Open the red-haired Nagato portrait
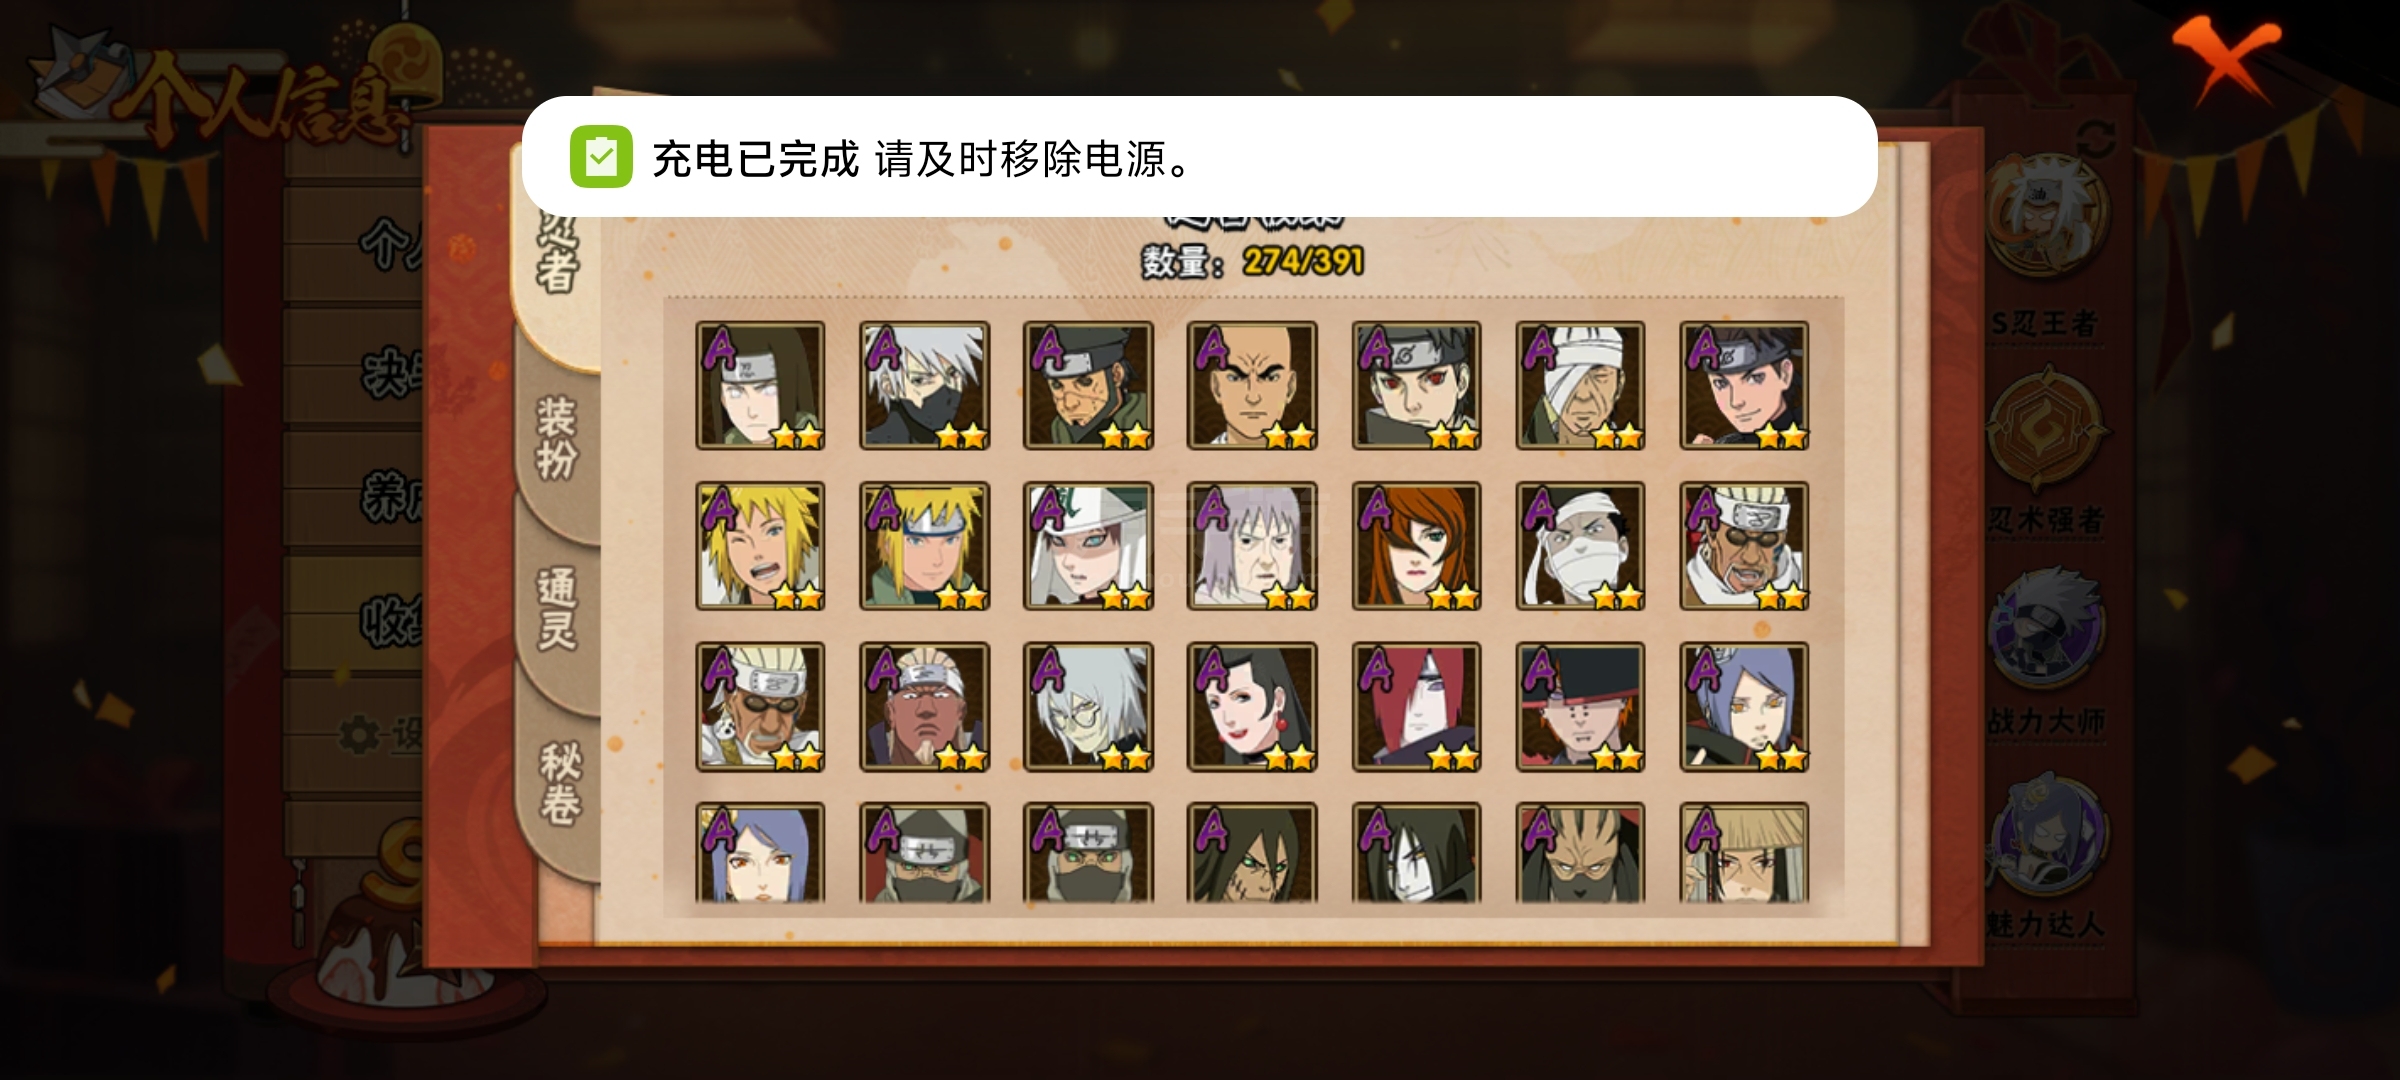This screenshot has width=2400, height=1080. point(1416,707)
